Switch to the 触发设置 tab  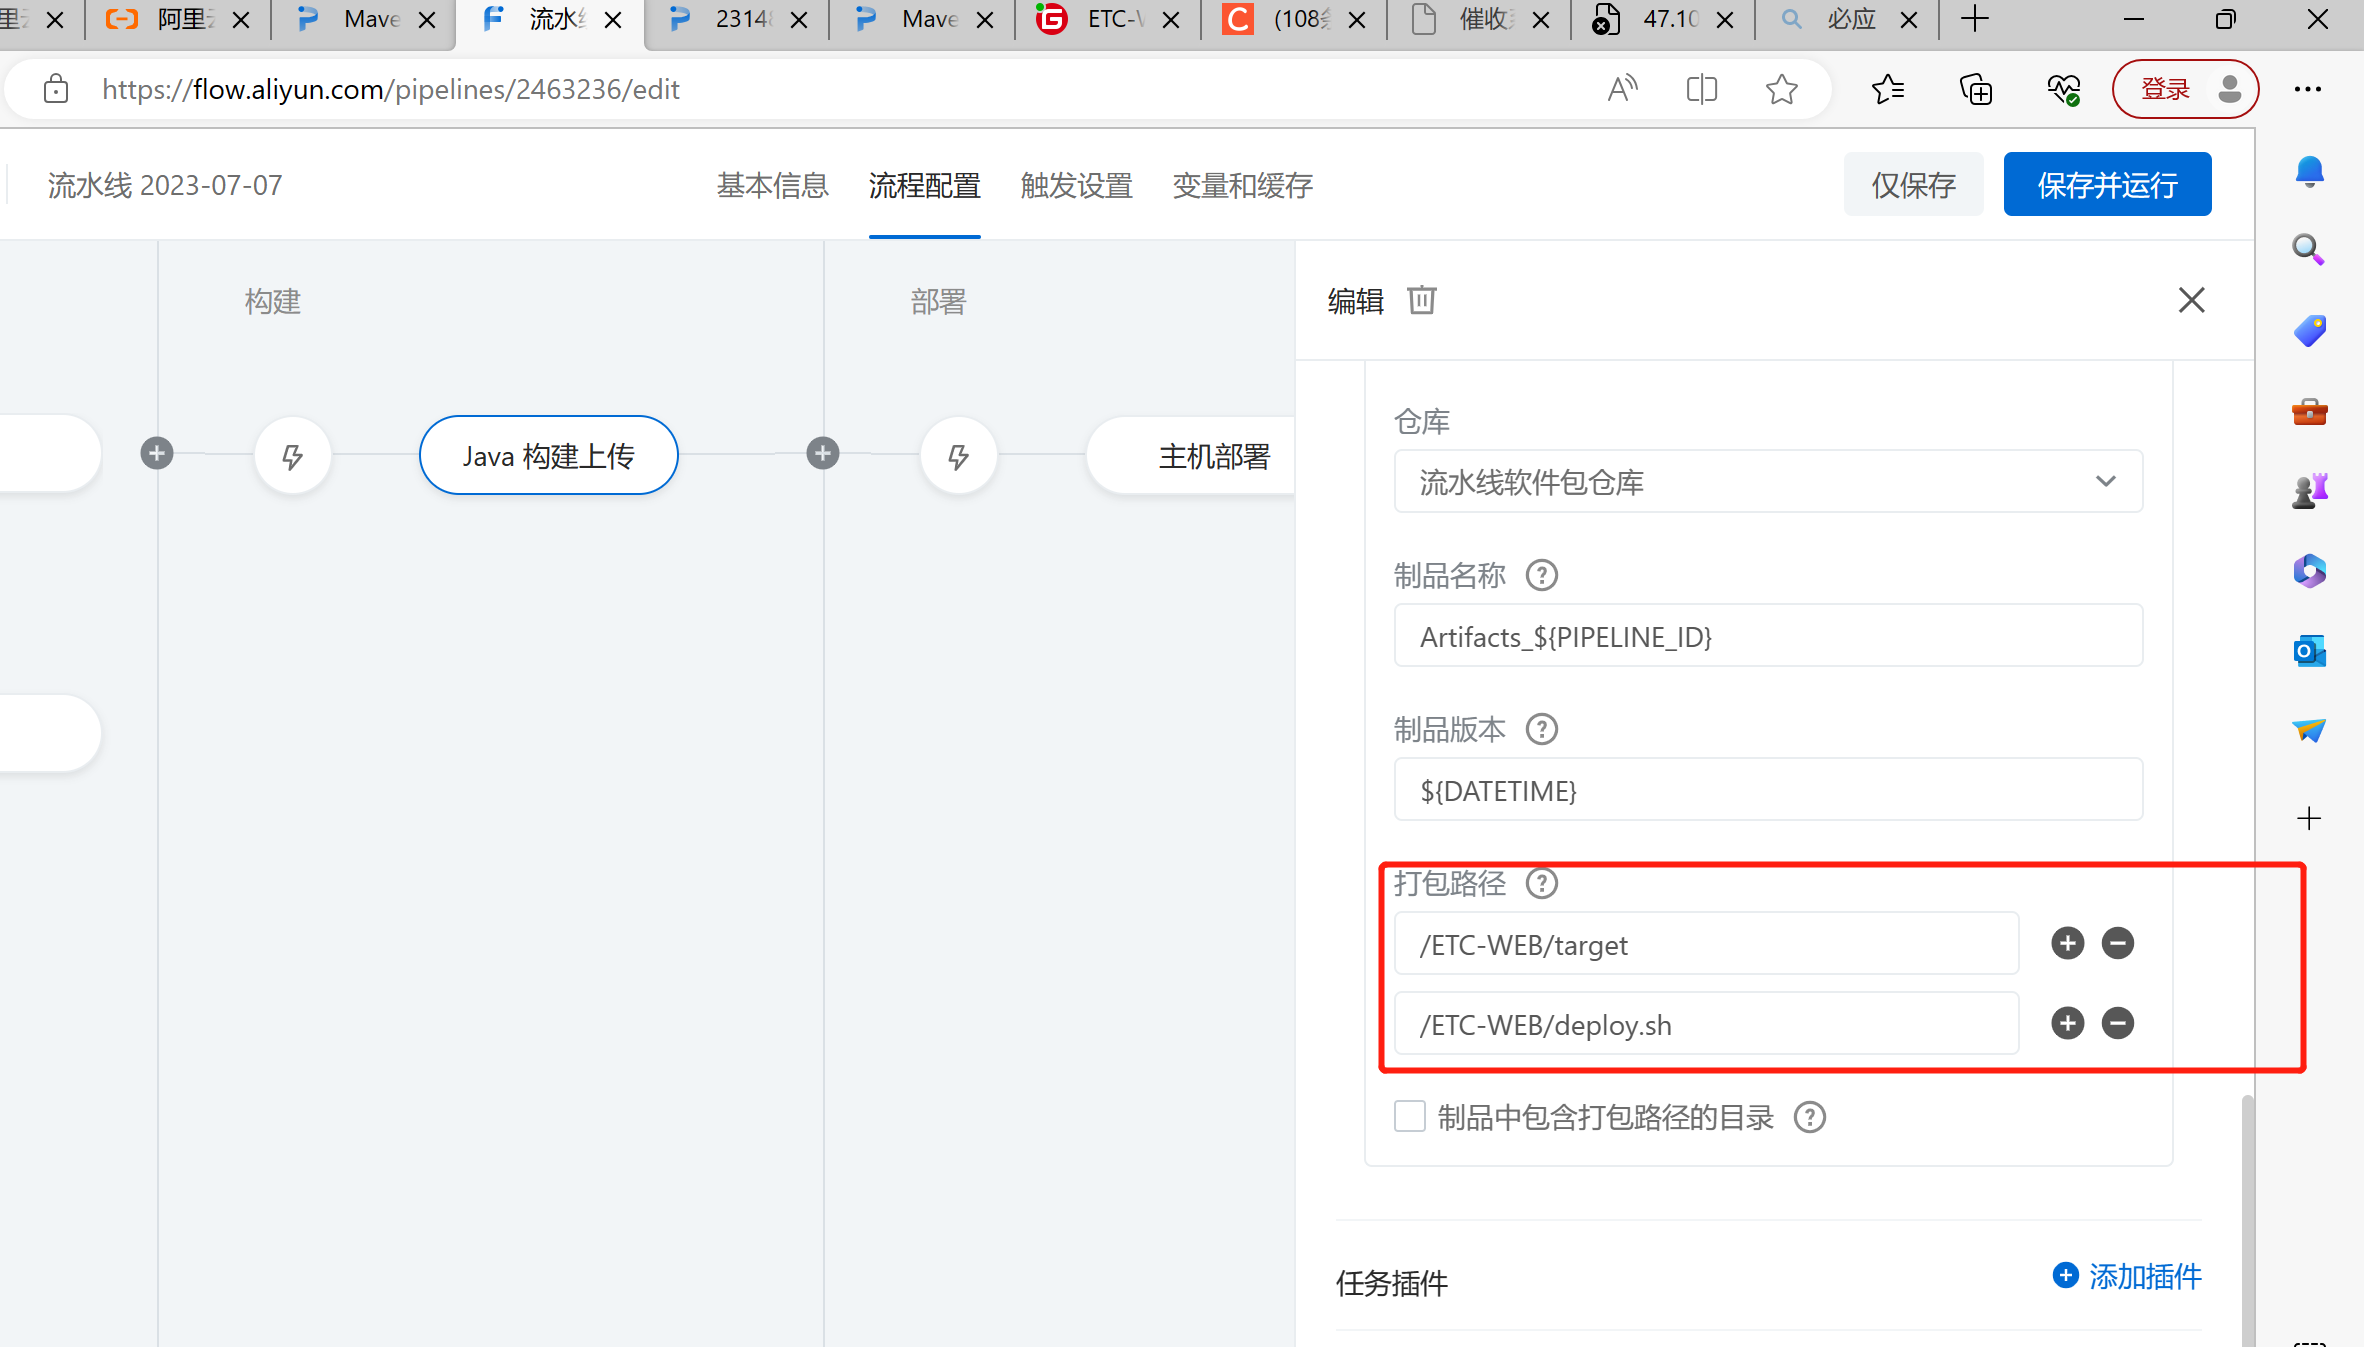pos(1076,185)
